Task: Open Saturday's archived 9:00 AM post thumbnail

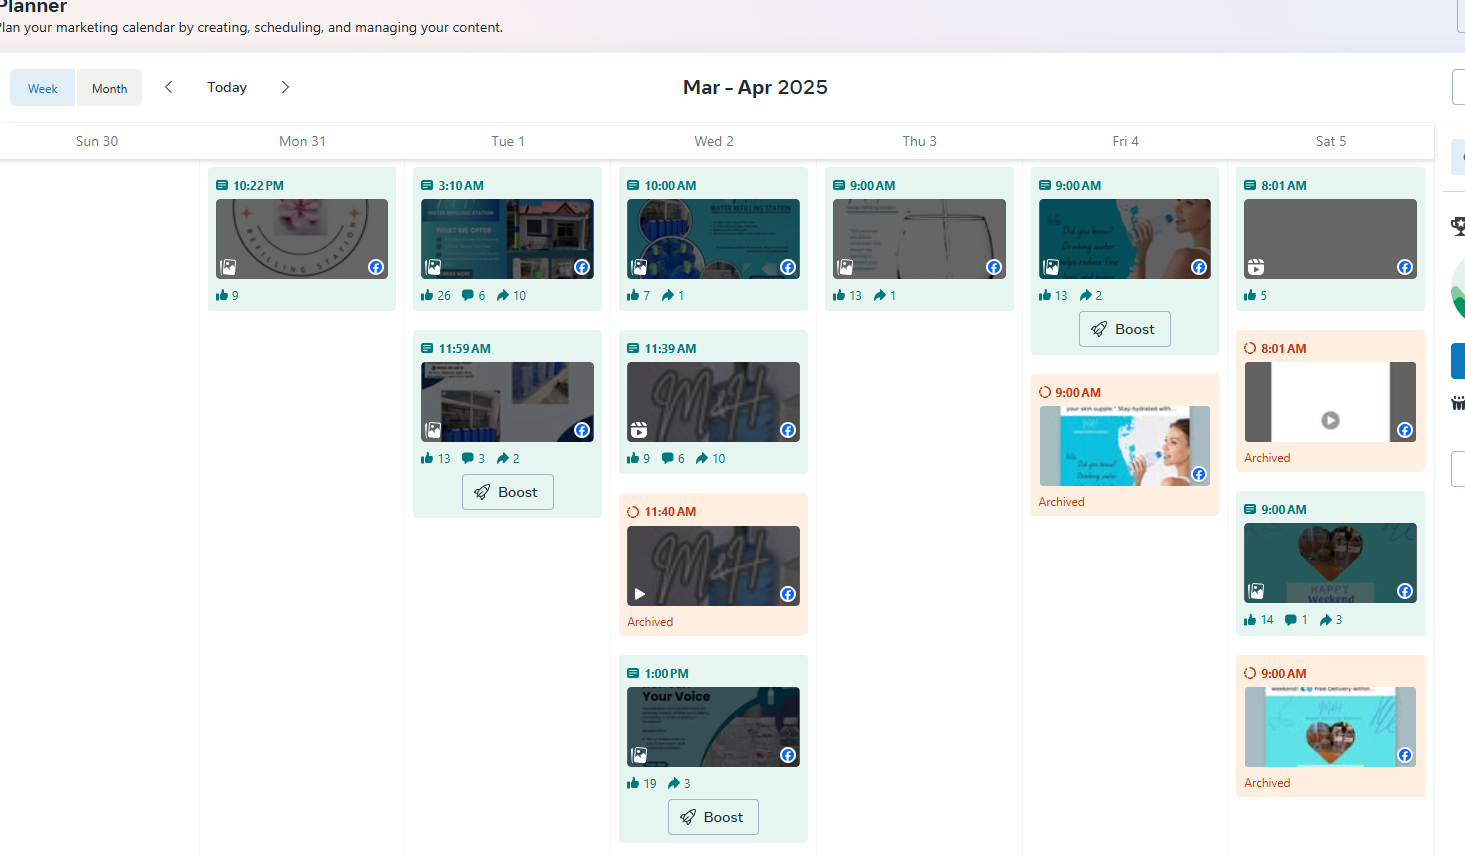Action: tap(1330, 727)
